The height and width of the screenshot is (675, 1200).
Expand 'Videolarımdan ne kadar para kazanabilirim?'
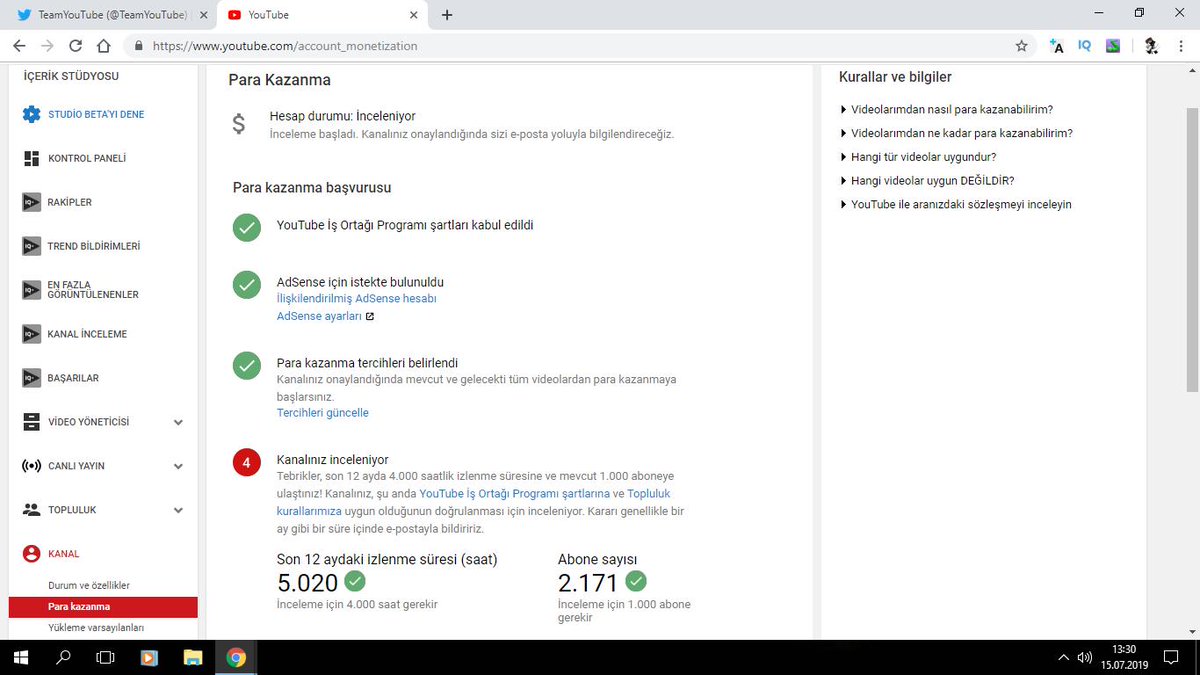[956, 133]
